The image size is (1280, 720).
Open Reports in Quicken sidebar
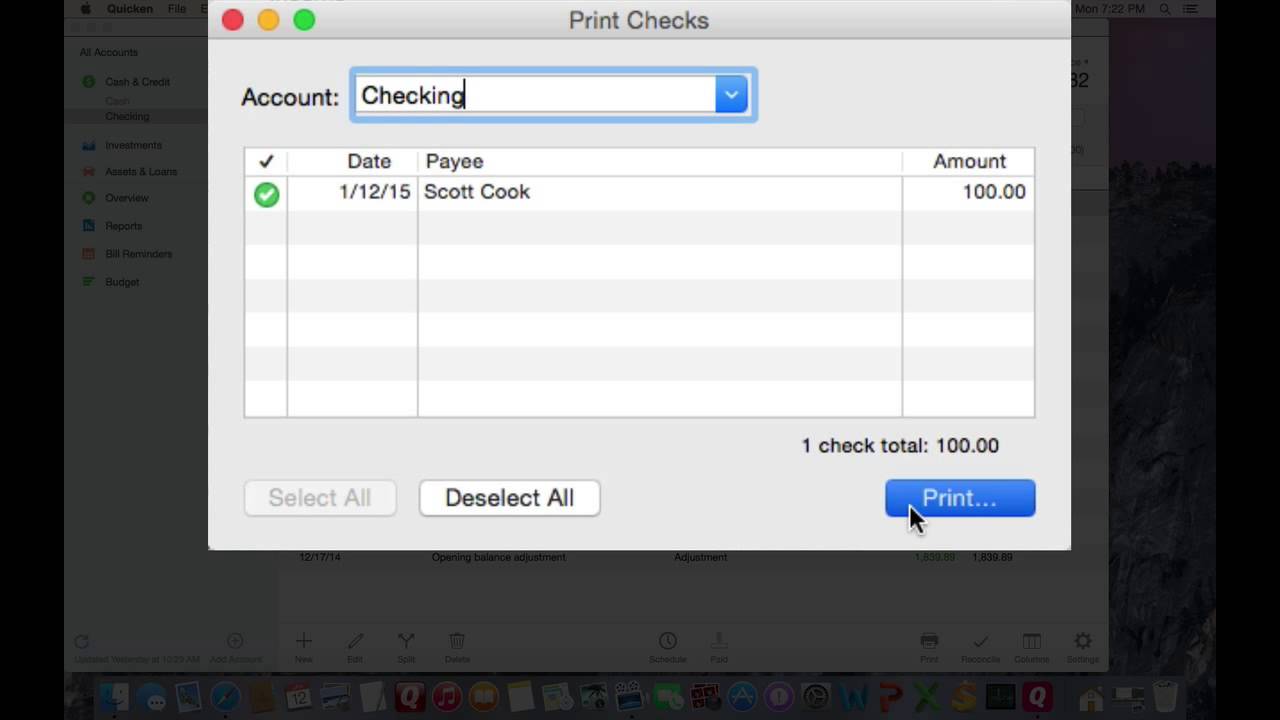[x=123, y=226]
